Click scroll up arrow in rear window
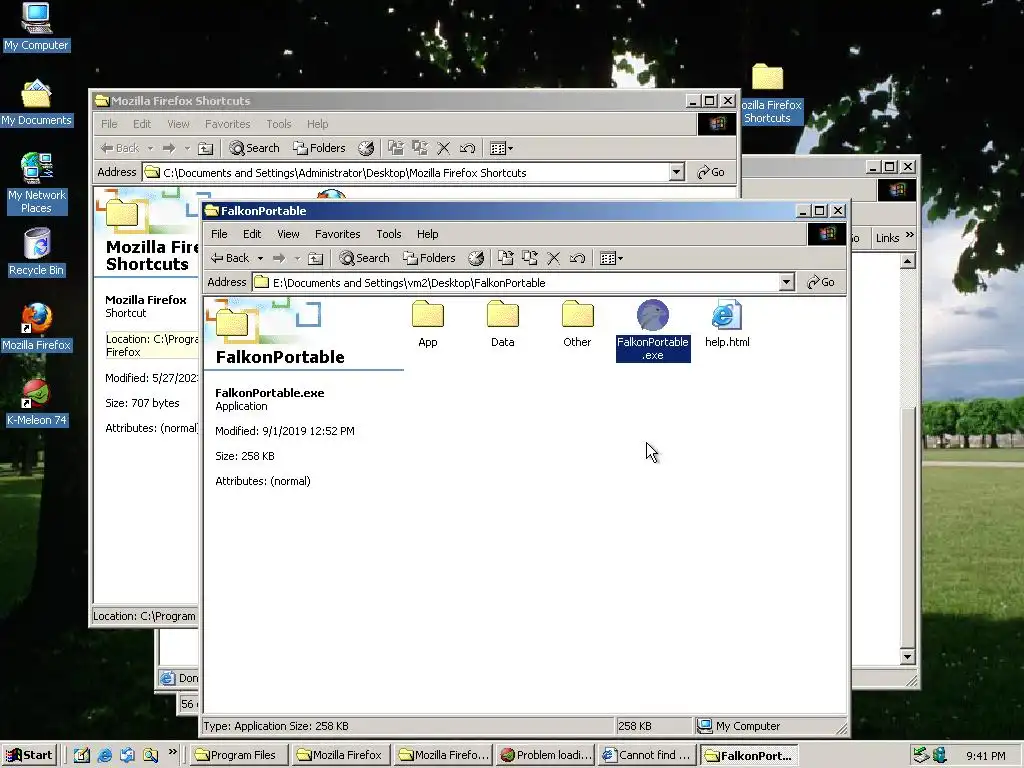The height and width of the screenshot is (768, 1024). point(907,261)
